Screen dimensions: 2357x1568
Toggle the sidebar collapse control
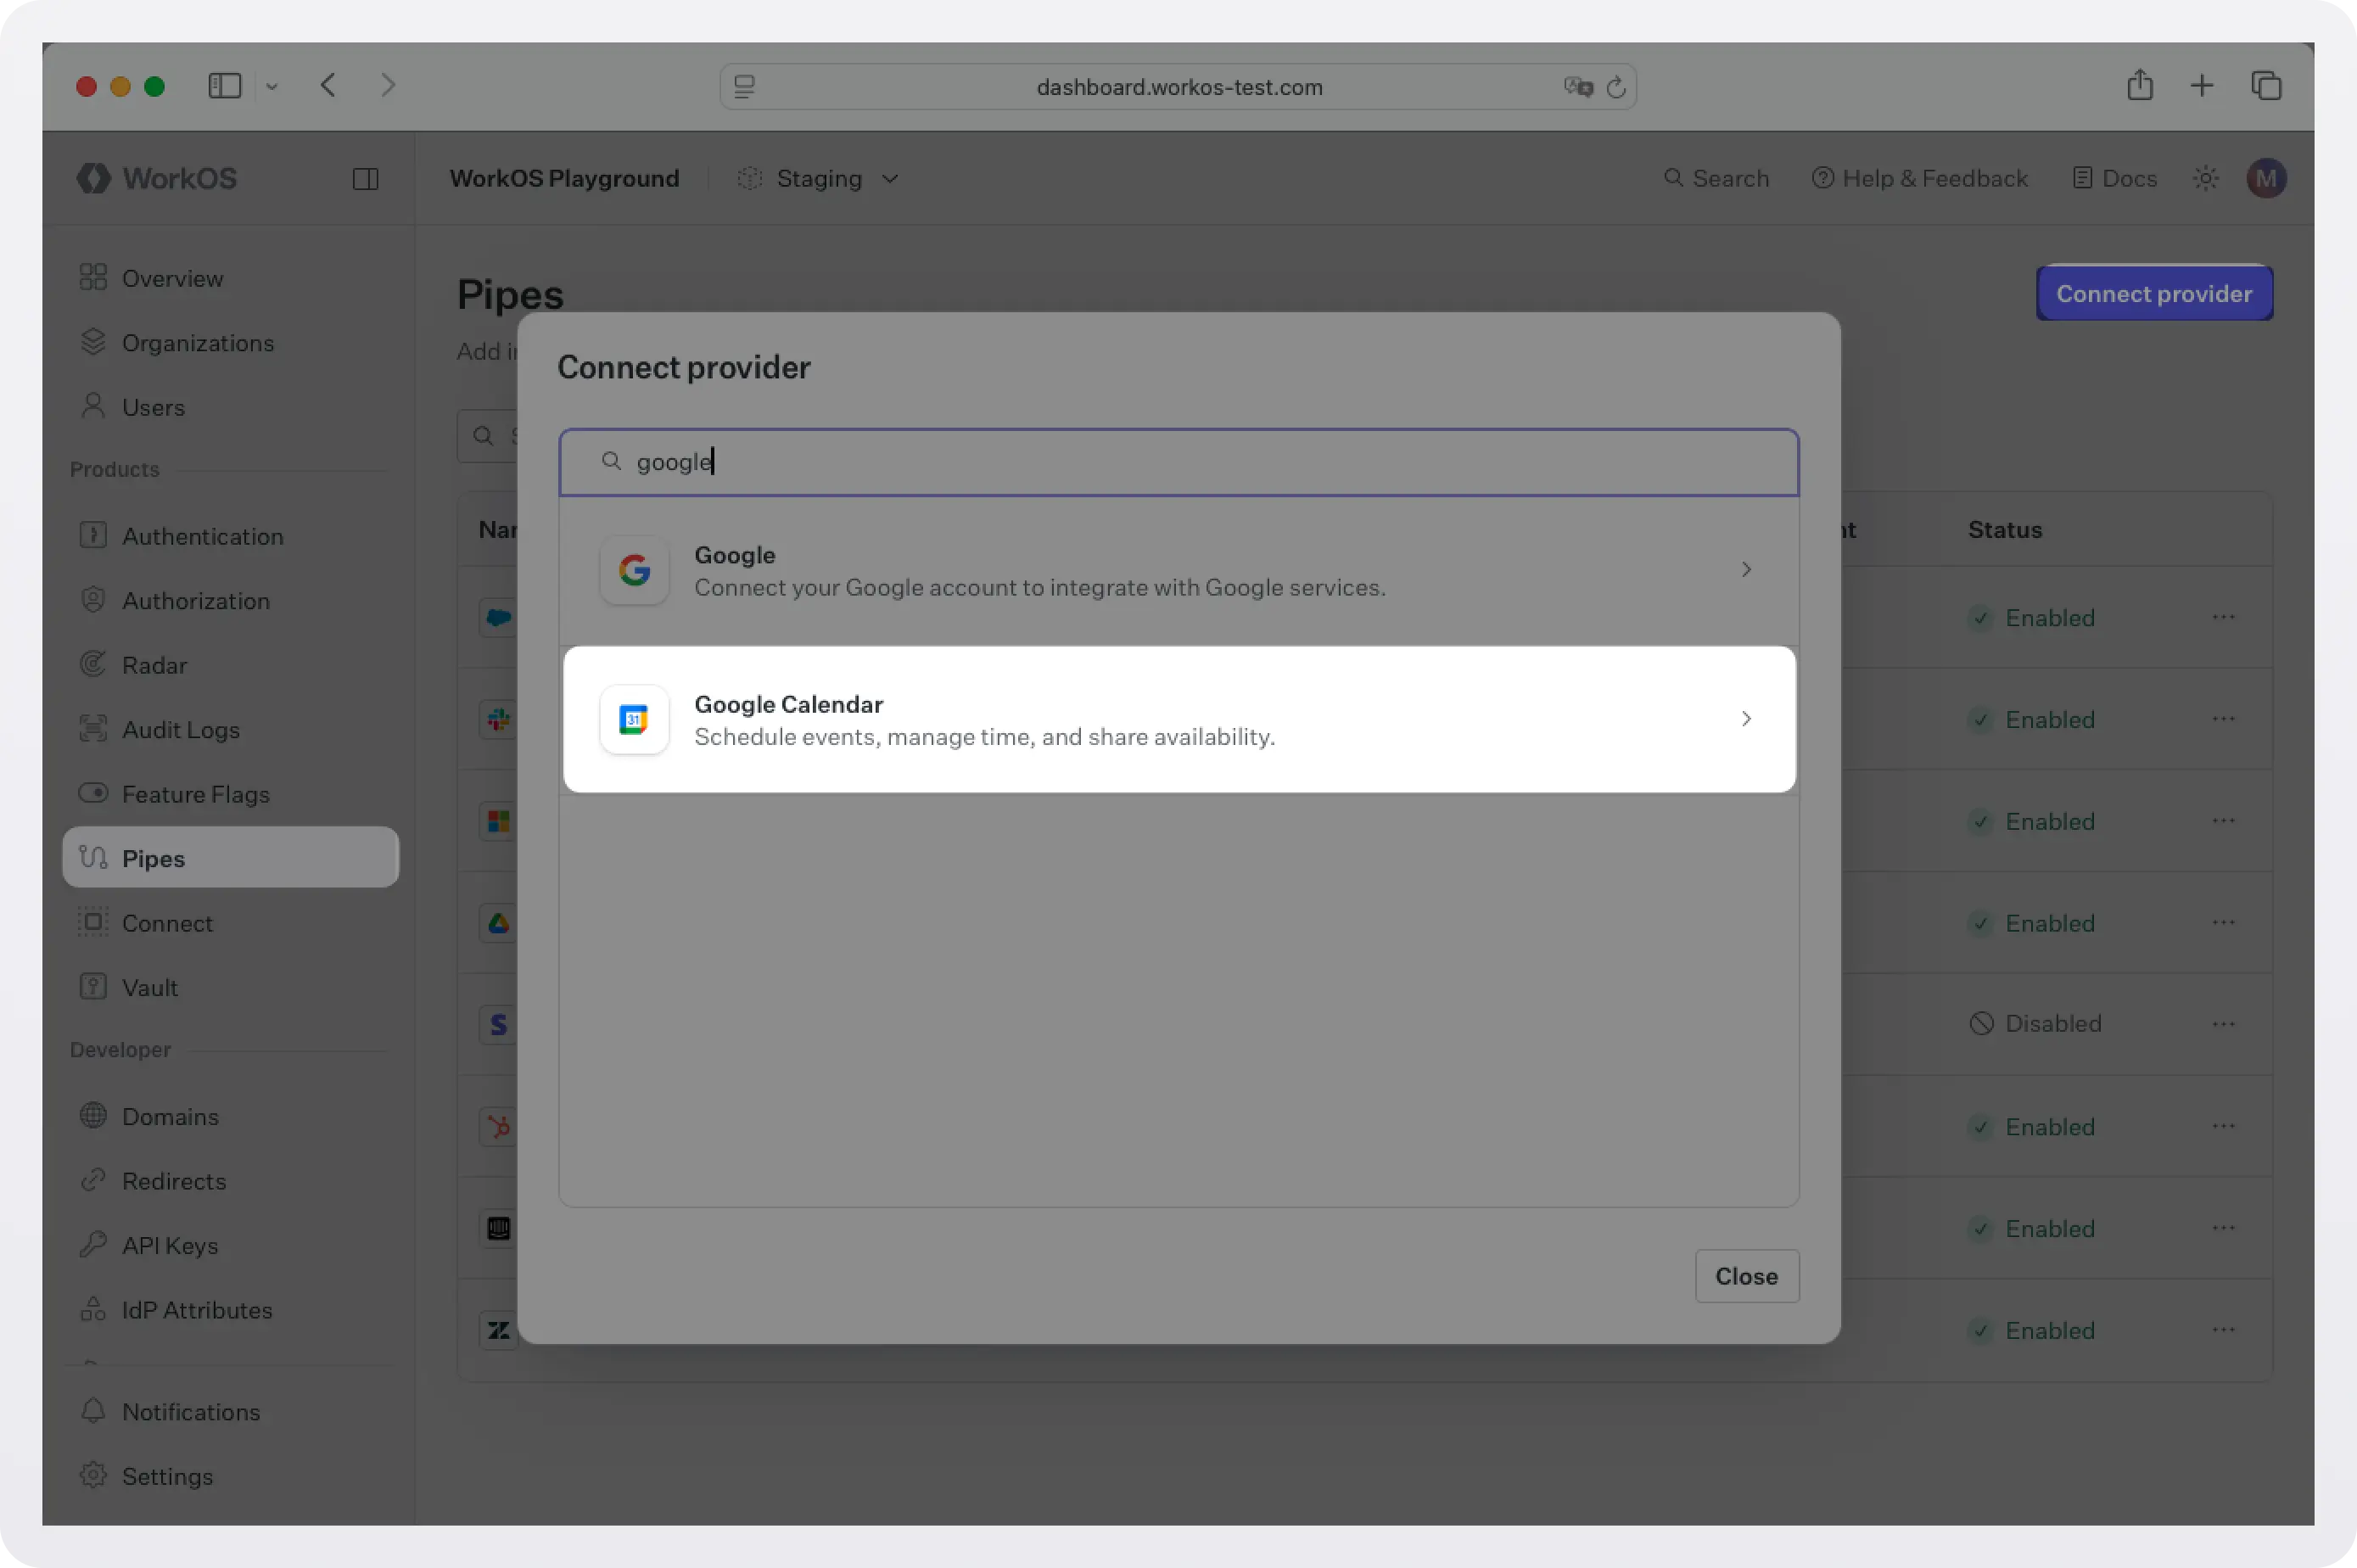point(364,179)
